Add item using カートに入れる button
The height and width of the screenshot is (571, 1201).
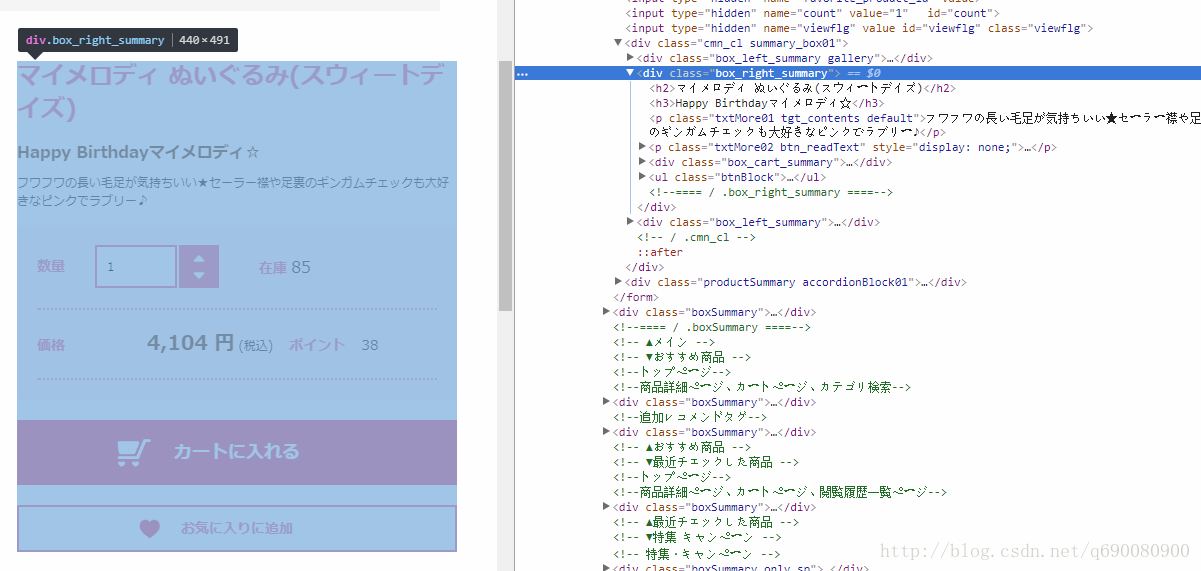pyautogui.click(x=237, y=452)
